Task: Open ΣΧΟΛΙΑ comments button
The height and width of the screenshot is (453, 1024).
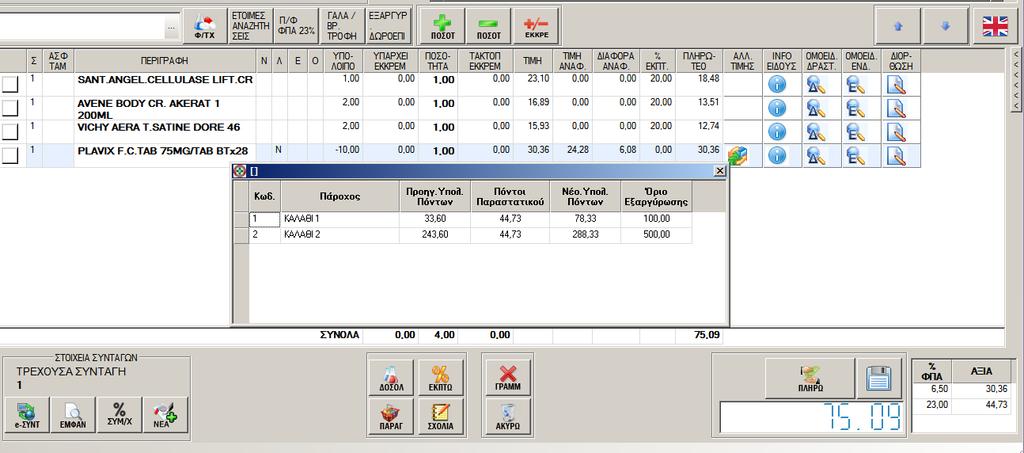Action: click(x=441, y=416)
